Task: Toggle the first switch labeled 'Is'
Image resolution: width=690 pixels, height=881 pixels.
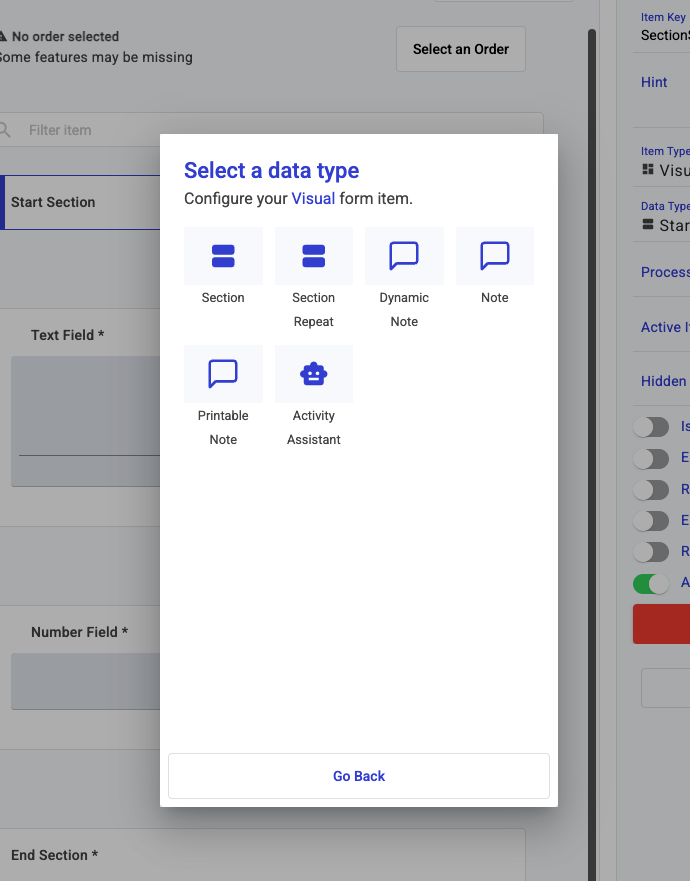Action: 651,427
